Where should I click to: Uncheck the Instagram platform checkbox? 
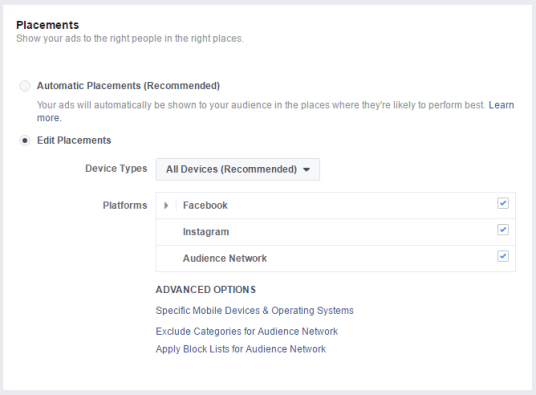(503, 230)
